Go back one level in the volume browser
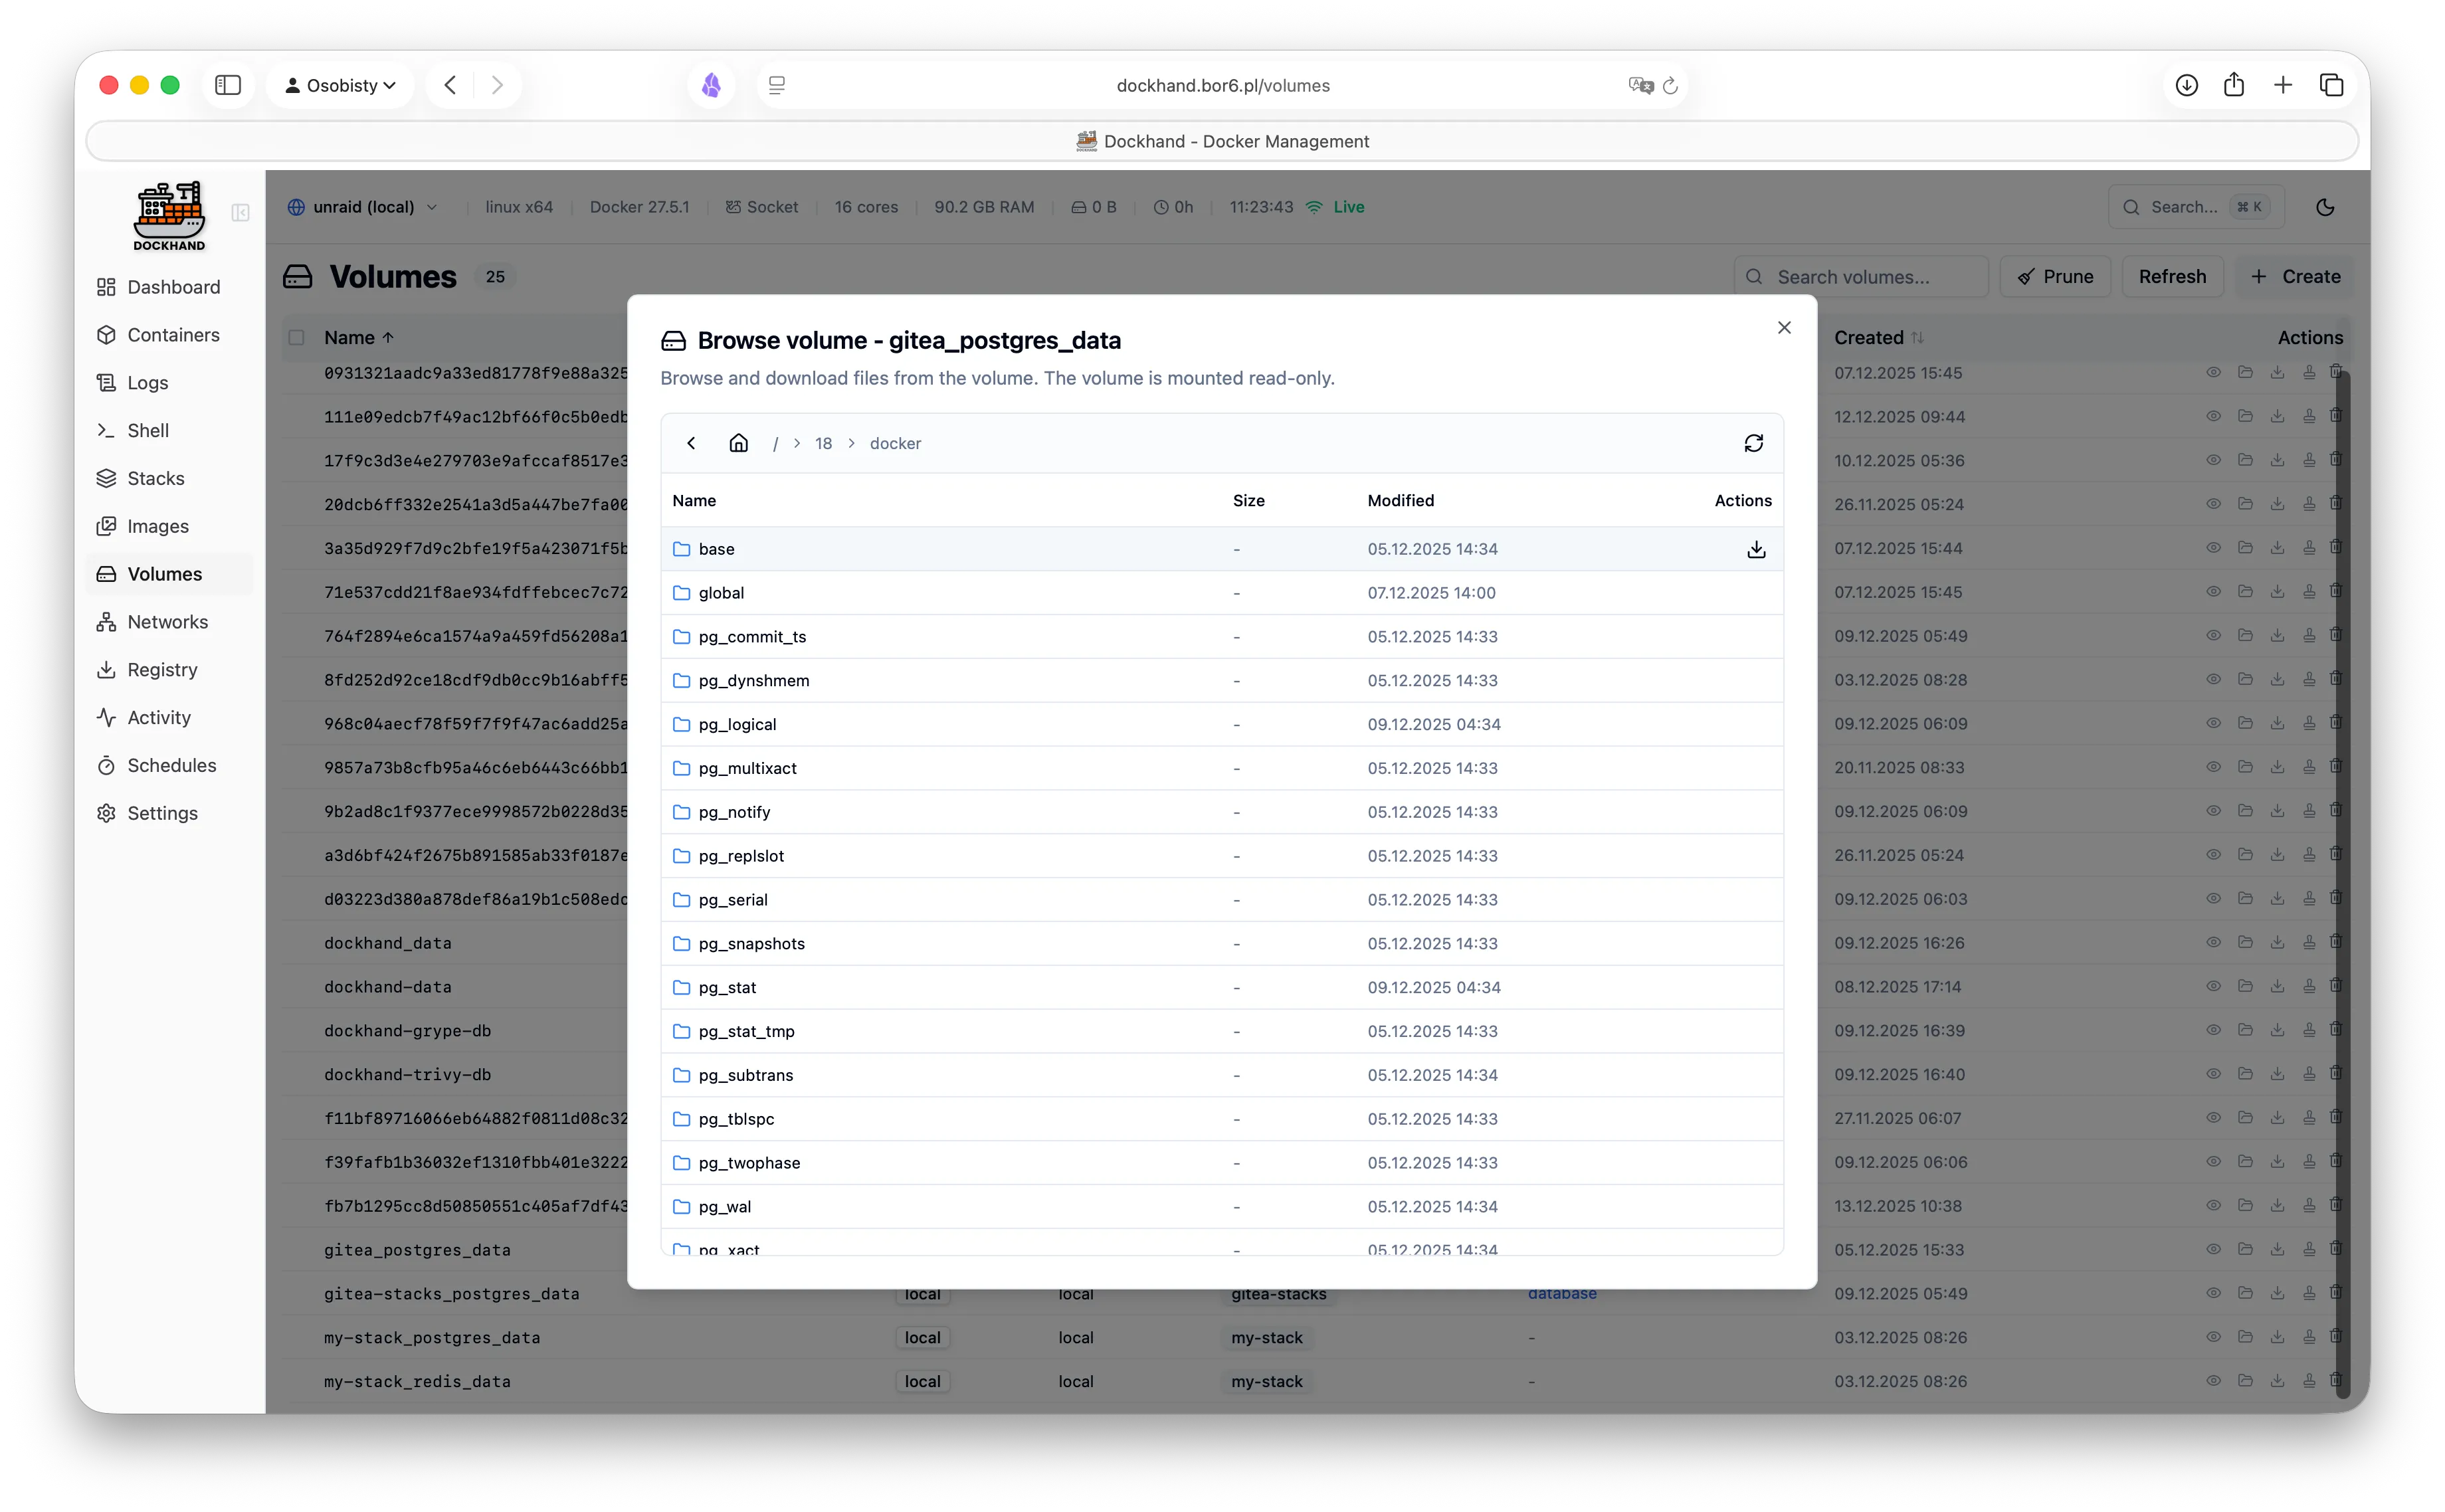Screen dimensions: 2445x1512 691,443
